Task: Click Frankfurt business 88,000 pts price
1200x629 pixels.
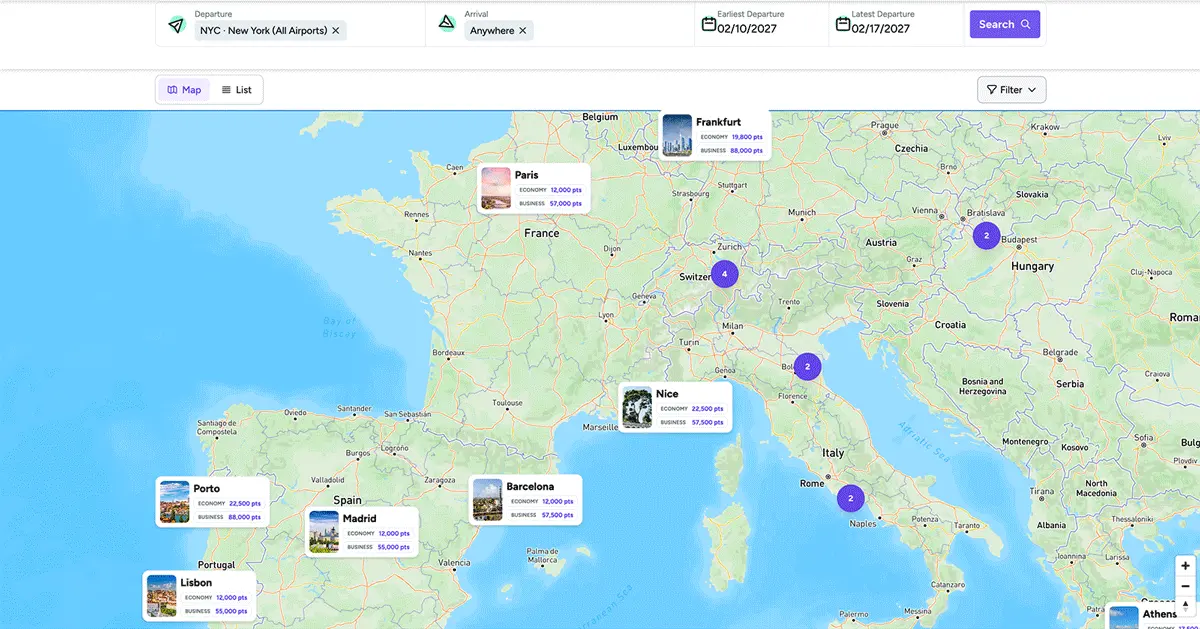Action: tap(747, 151)
